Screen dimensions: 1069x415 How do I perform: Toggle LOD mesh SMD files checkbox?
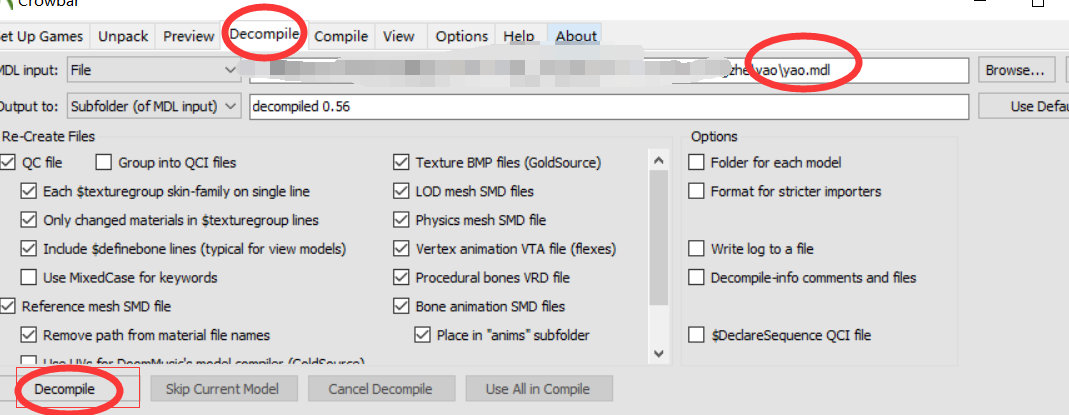coord(401,191)
